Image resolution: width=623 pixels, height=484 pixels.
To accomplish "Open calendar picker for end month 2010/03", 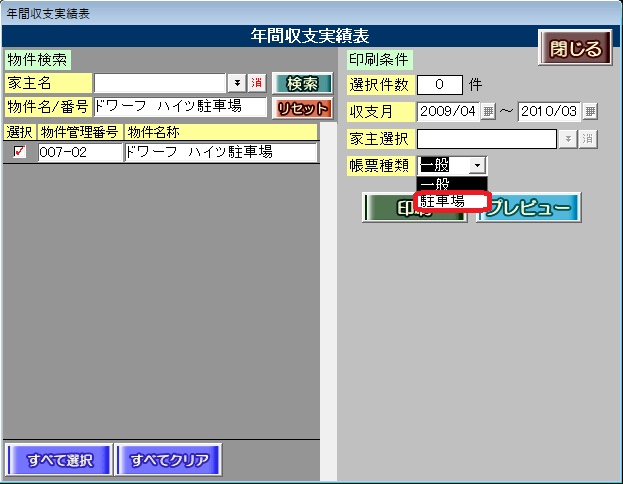I will 590,111.
